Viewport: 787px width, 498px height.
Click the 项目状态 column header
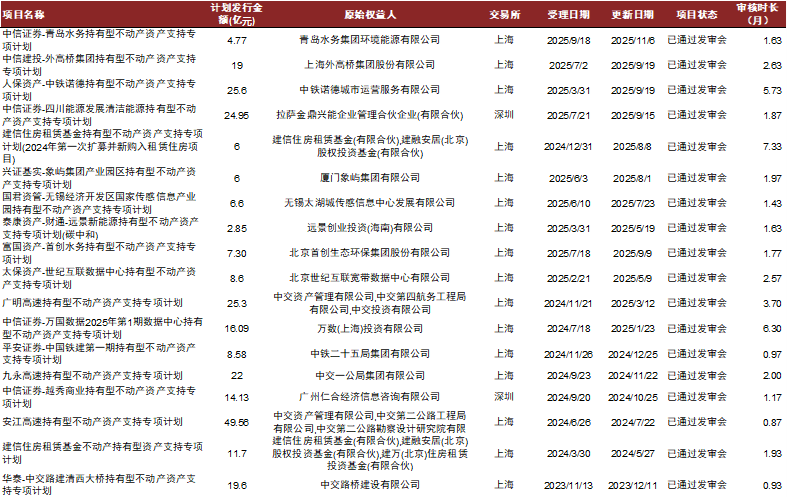click(x=697, y=15)
